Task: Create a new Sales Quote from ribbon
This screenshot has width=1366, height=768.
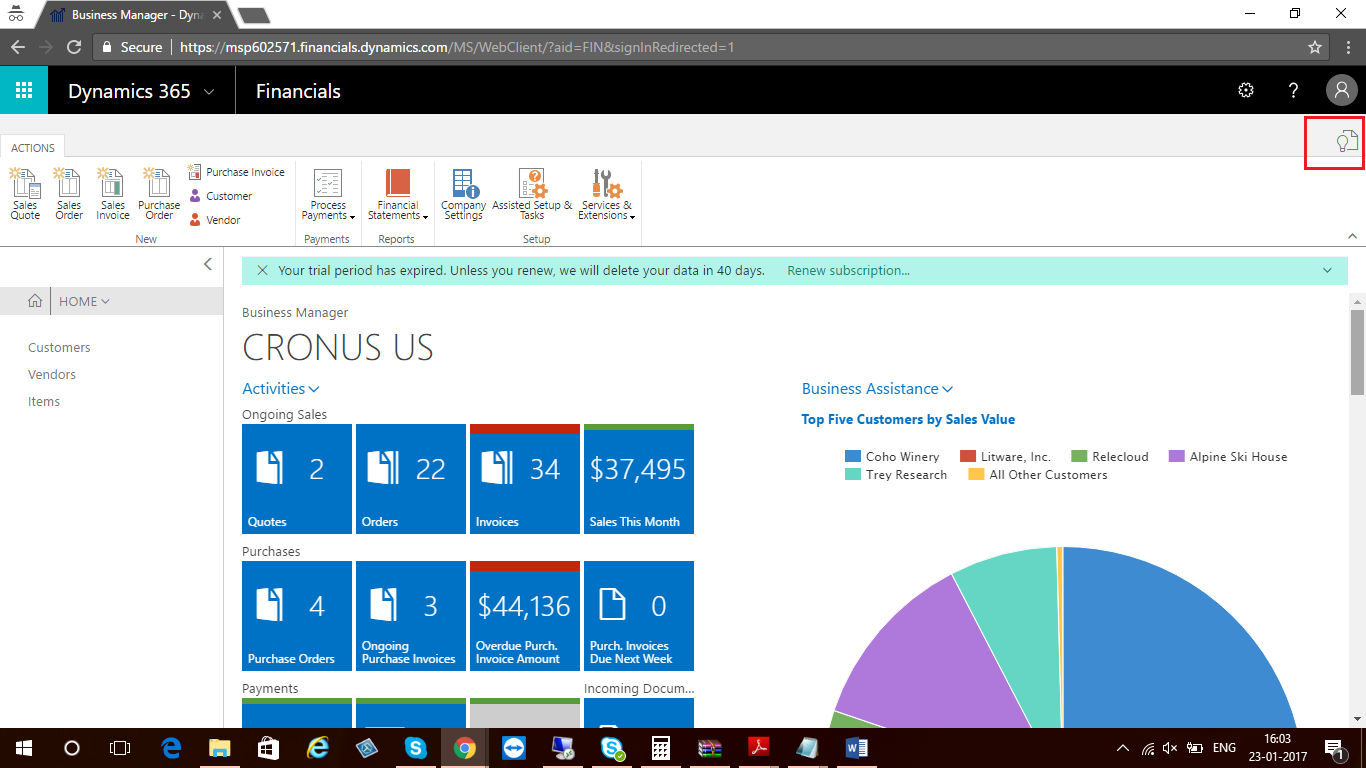Action: 25,195
